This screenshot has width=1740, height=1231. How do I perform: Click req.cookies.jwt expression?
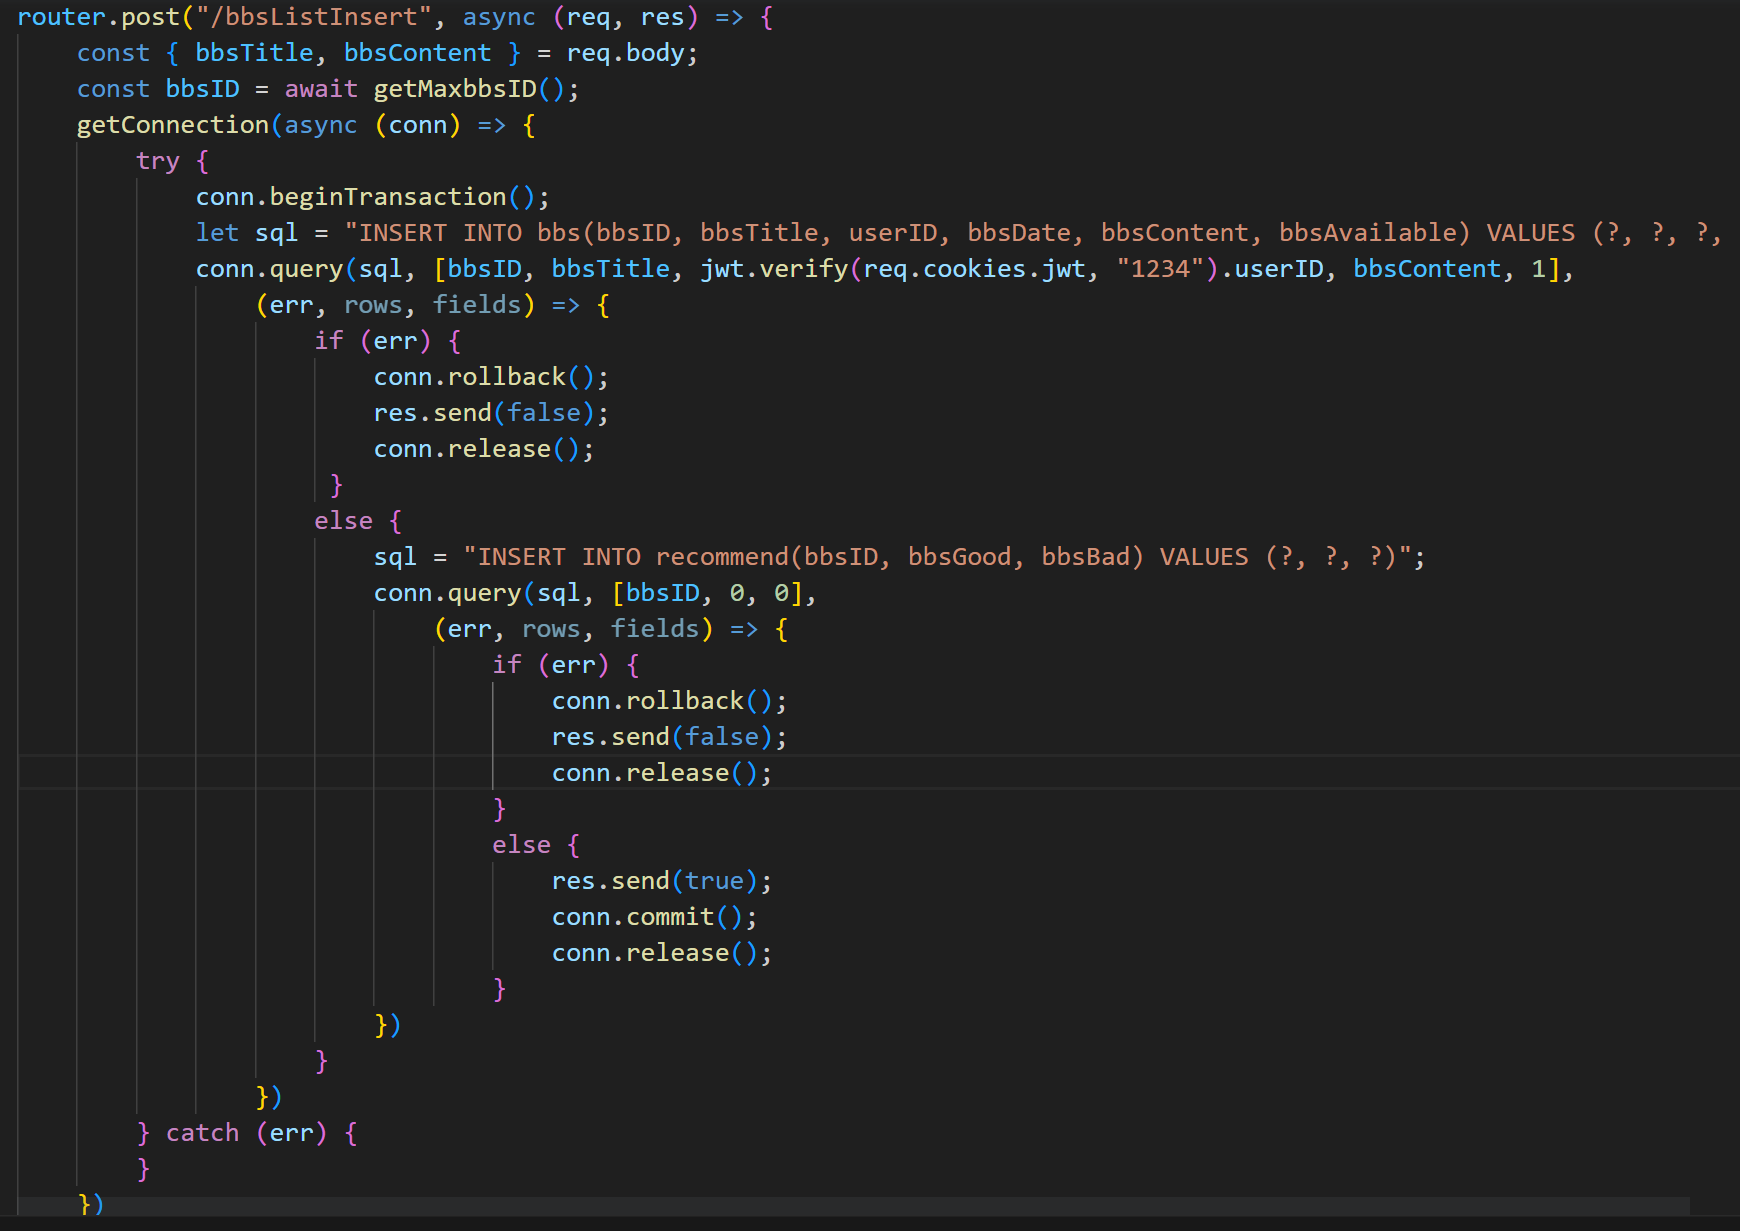[974, 269]
